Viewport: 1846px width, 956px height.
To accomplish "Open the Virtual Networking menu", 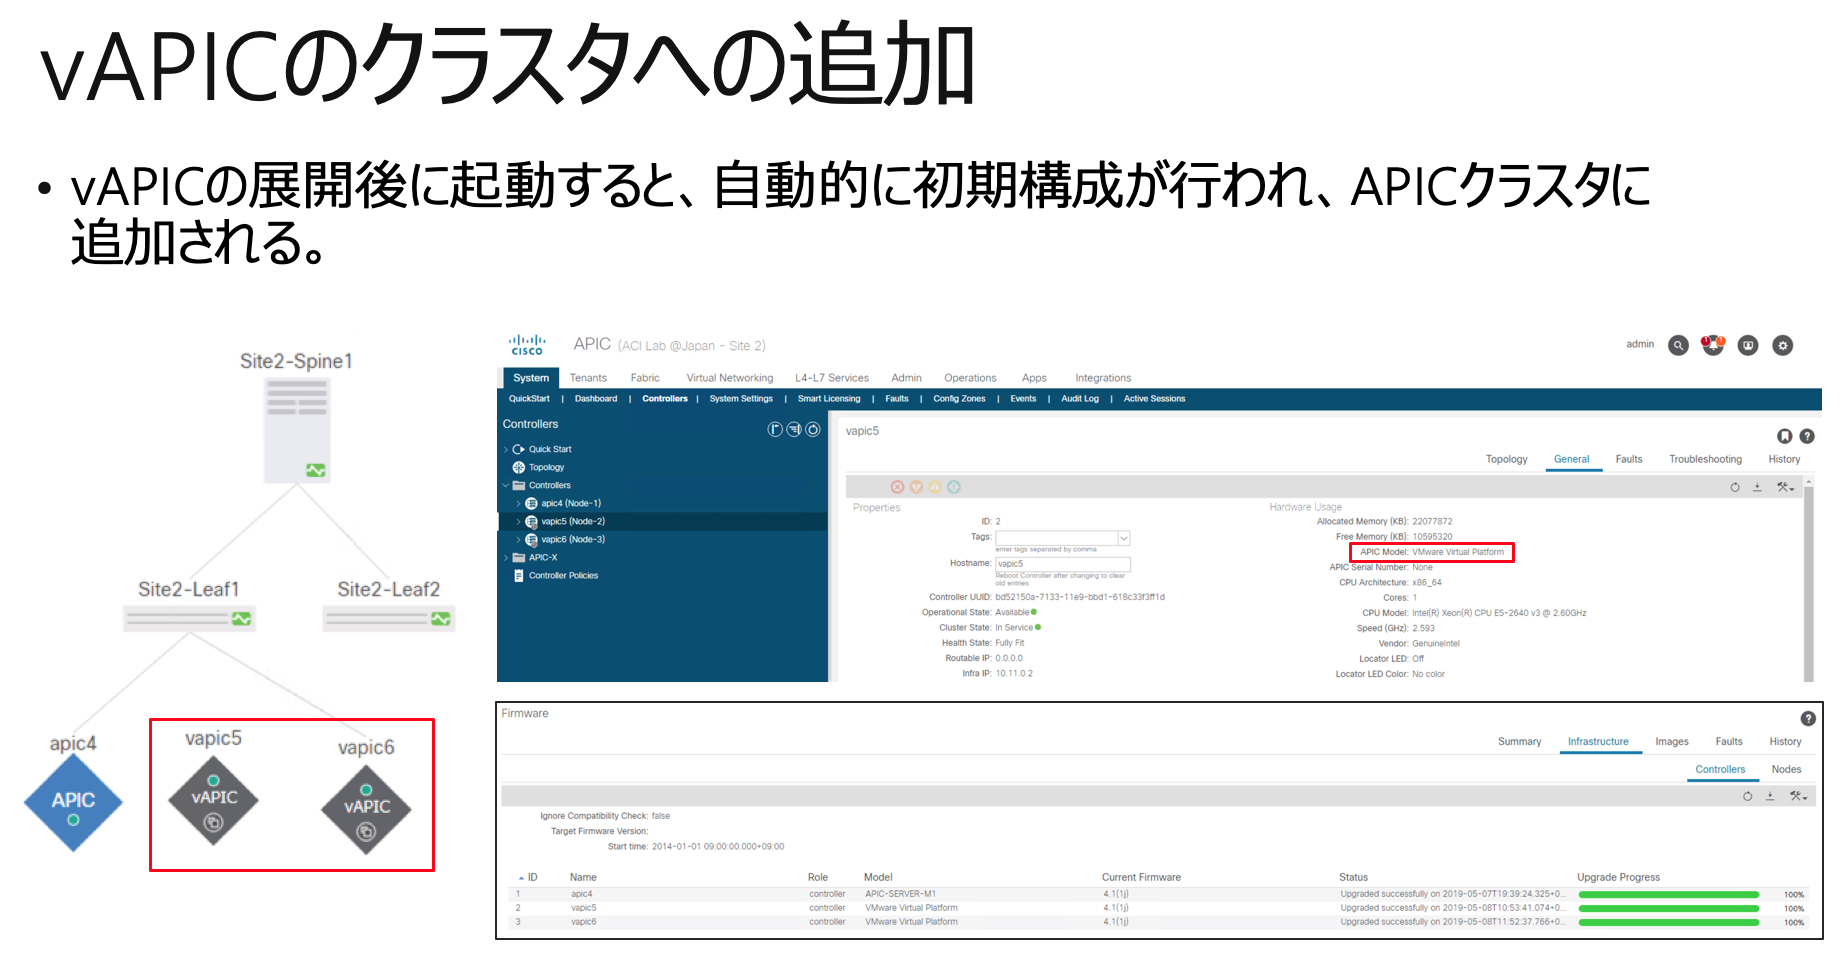I will pos(729,377).
